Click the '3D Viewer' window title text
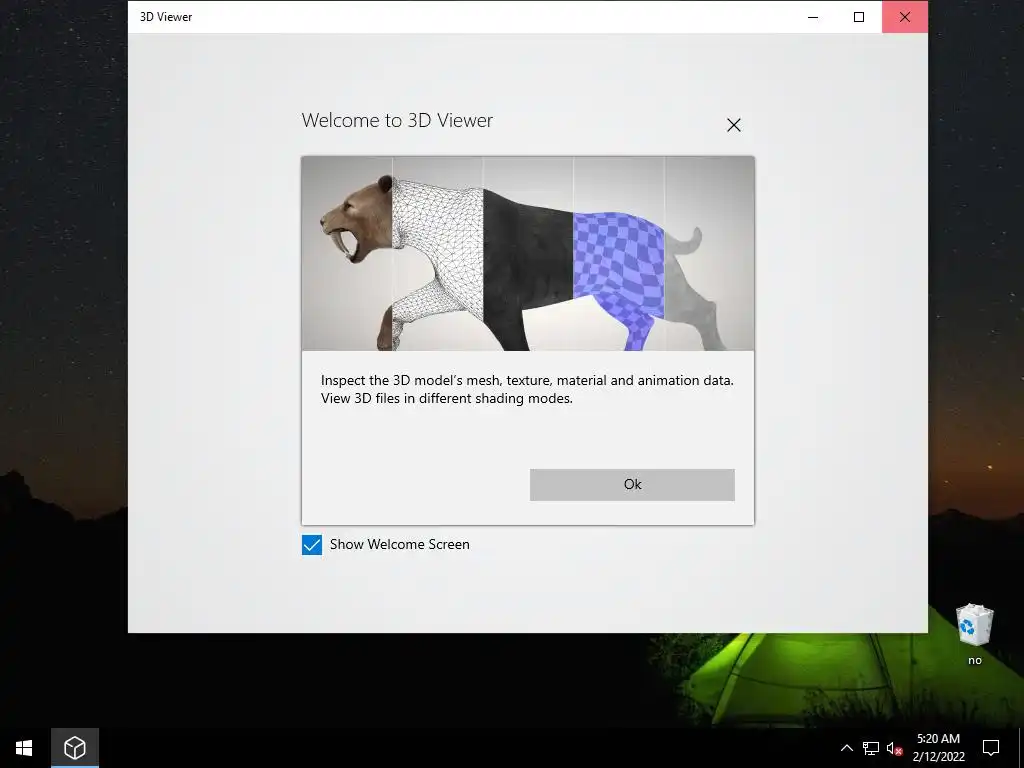The width and height of the screenshot is (1024, 768). [x=166, y=17]
